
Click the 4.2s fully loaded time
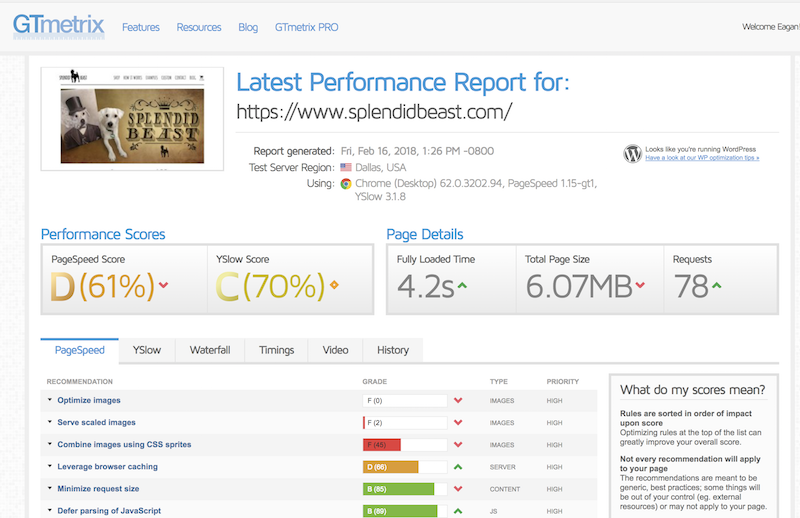[426, 286]
